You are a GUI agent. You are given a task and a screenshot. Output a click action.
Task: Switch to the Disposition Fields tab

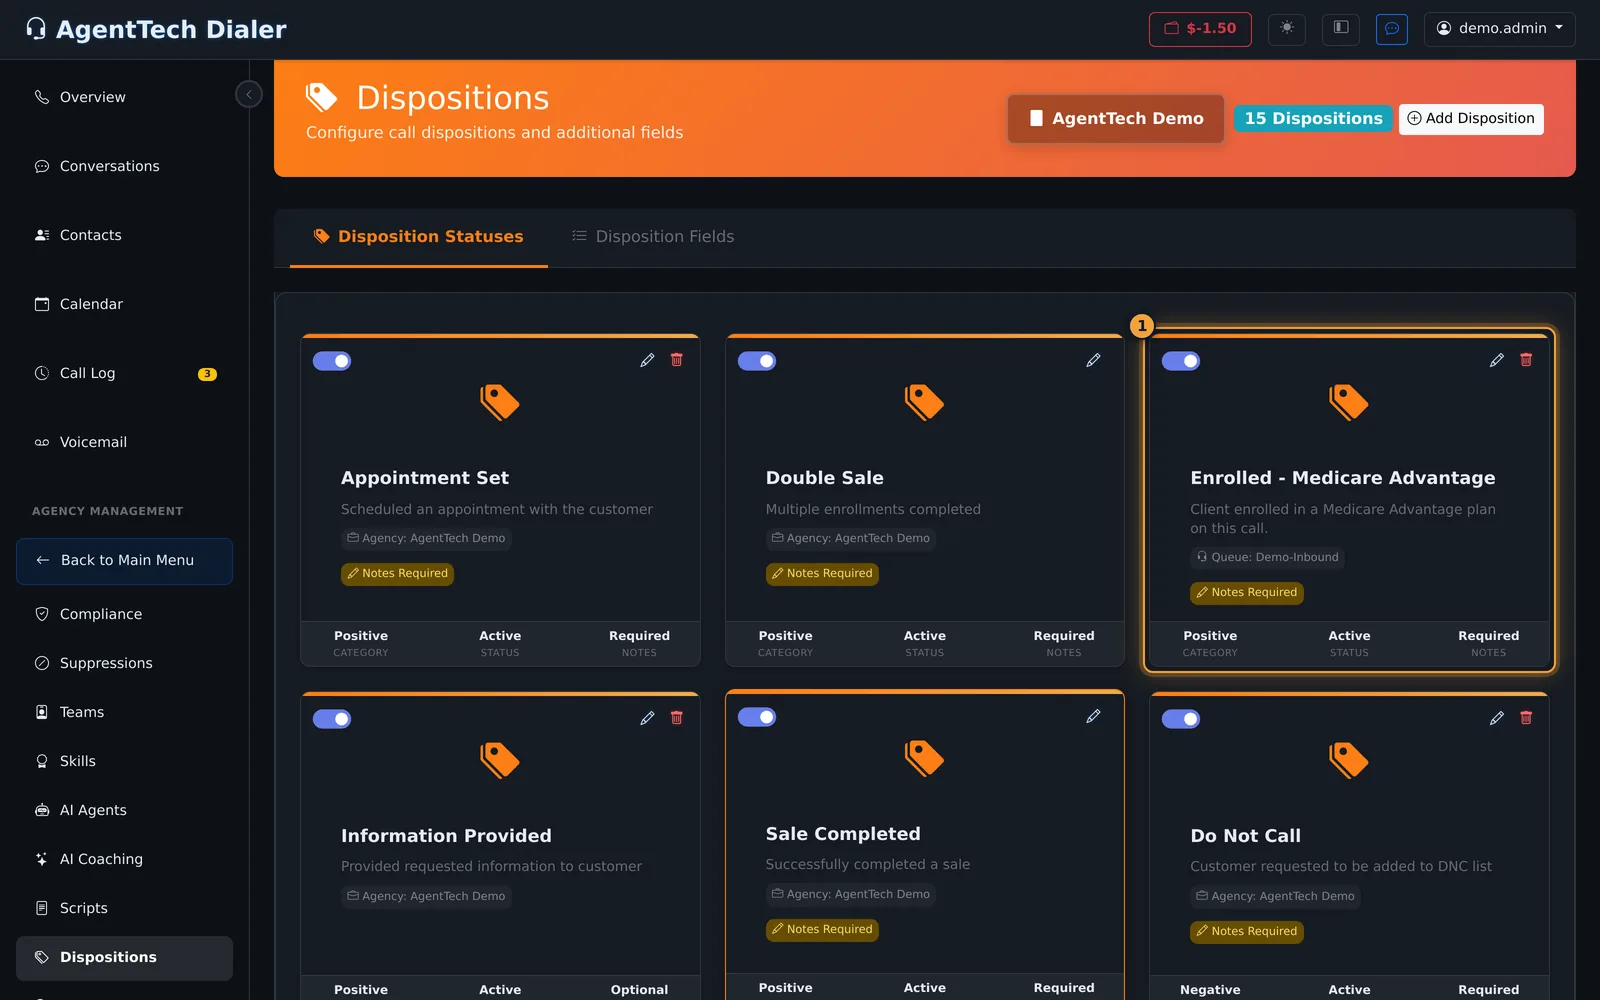653,237
